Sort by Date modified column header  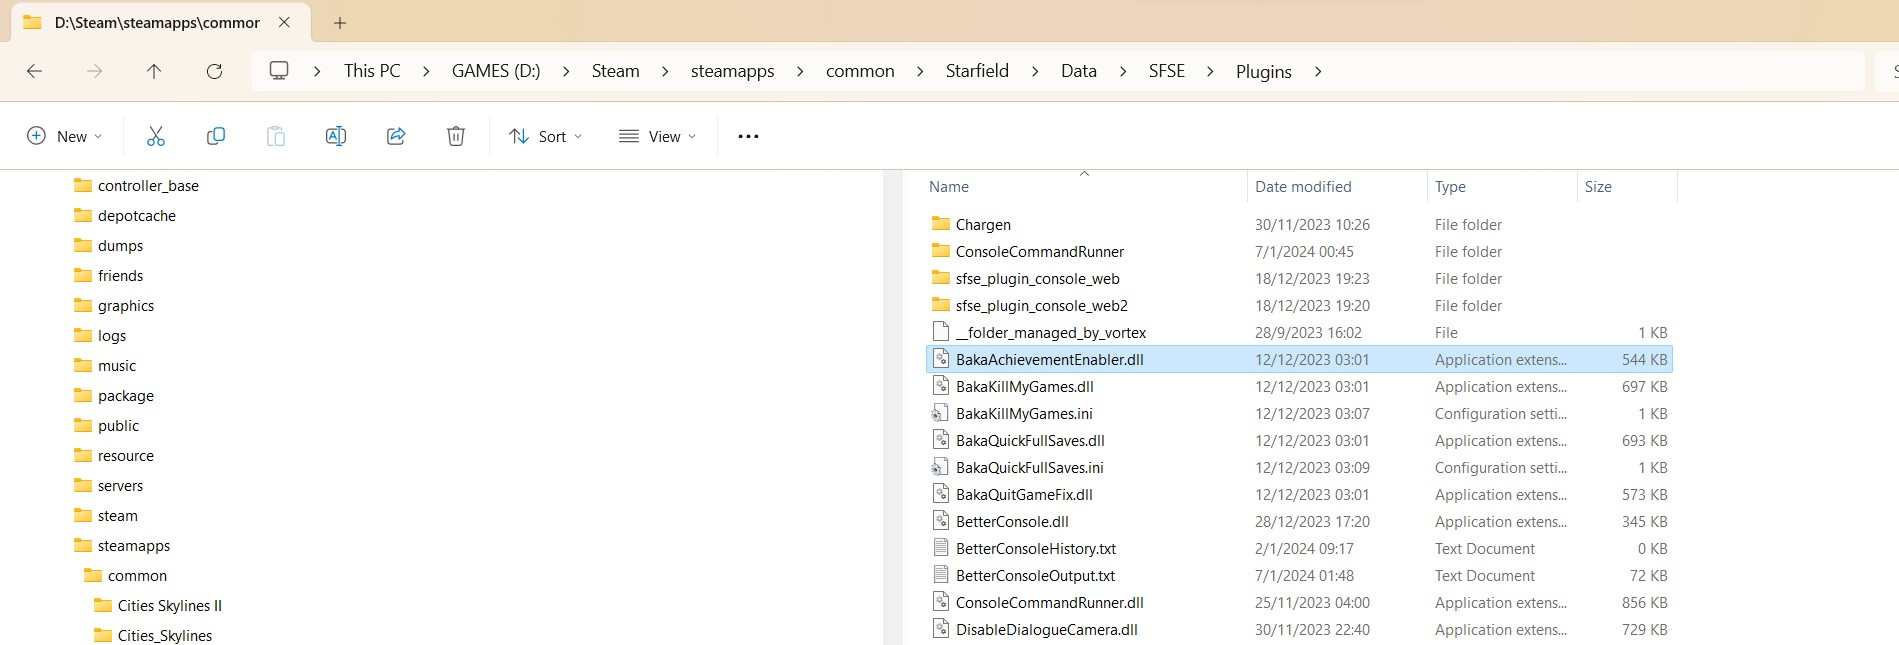[x=1303, y=187]
